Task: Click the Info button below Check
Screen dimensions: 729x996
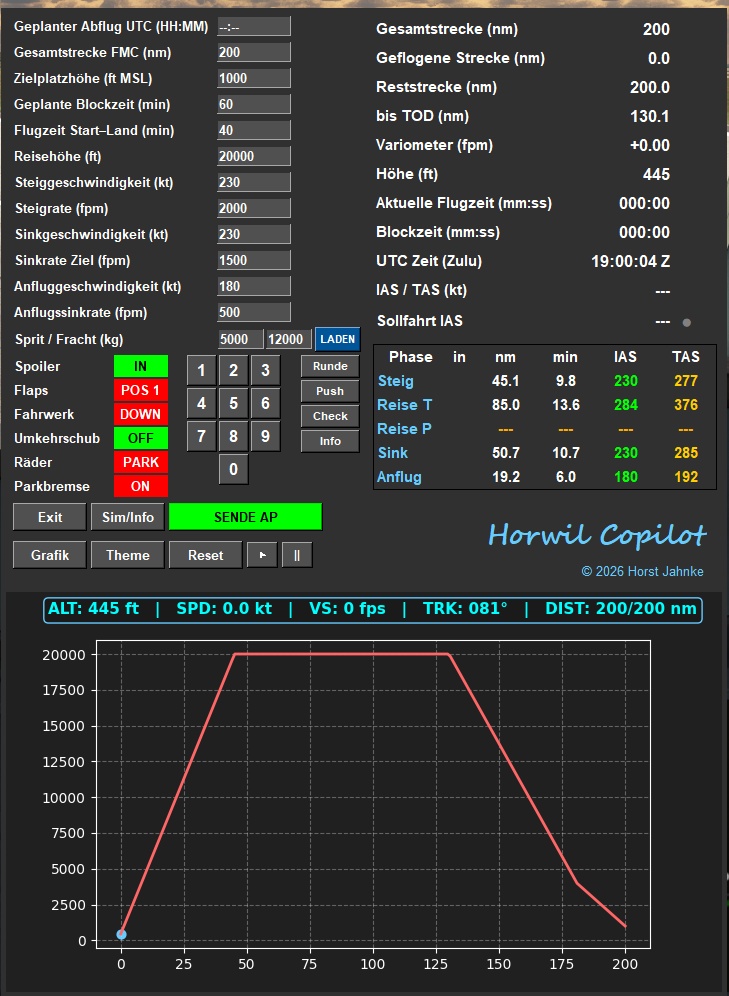Action: pyautogui.click(x=330, y=441)
